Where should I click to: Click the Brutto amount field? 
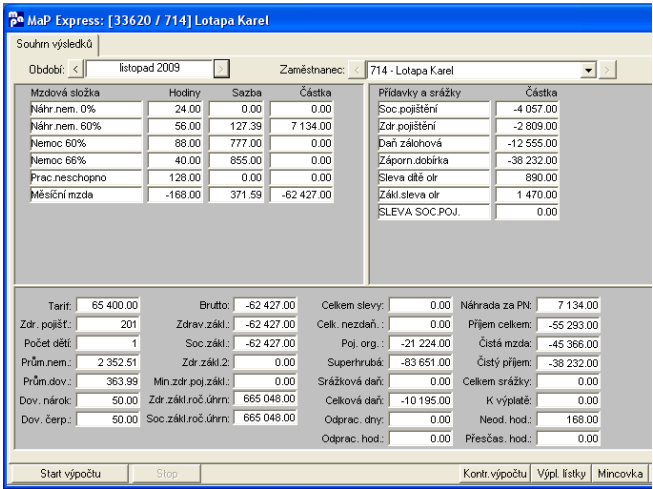tap(265, 305)
